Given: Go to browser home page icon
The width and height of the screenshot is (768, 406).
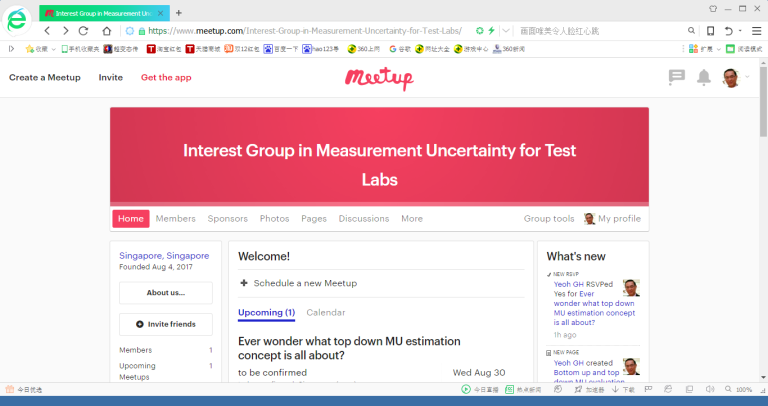Looking at the screenshot, I should 107,31.
